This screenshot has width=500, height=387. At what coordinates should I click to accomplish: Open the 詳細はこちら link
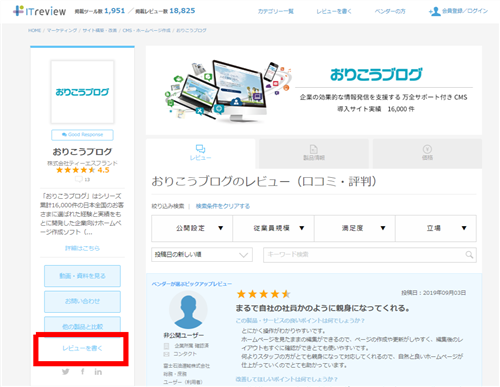pos(82,248)
